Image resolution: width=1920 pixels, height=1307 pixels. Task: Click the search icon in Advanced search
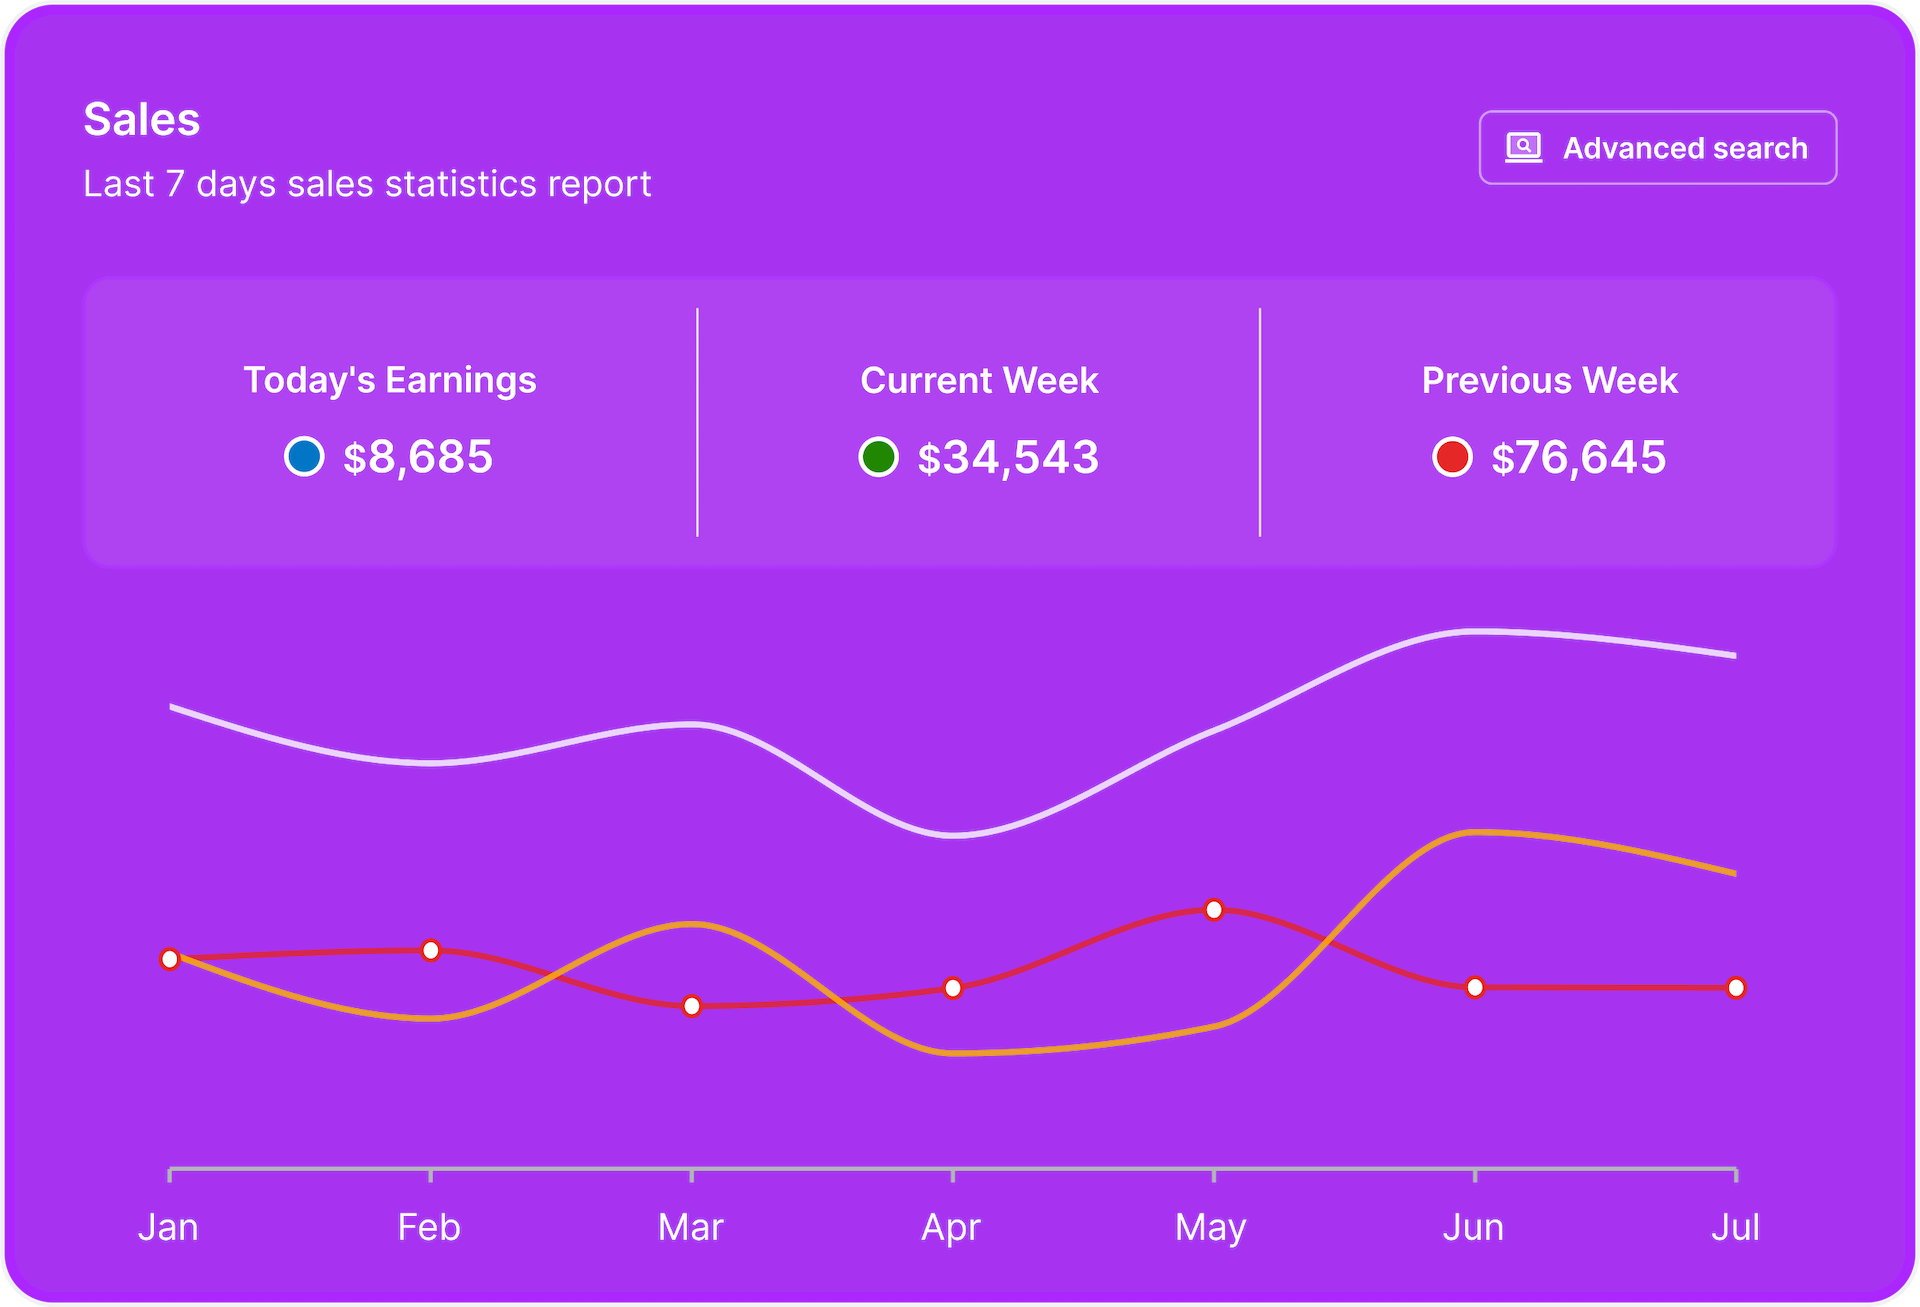pos(1523,148)
